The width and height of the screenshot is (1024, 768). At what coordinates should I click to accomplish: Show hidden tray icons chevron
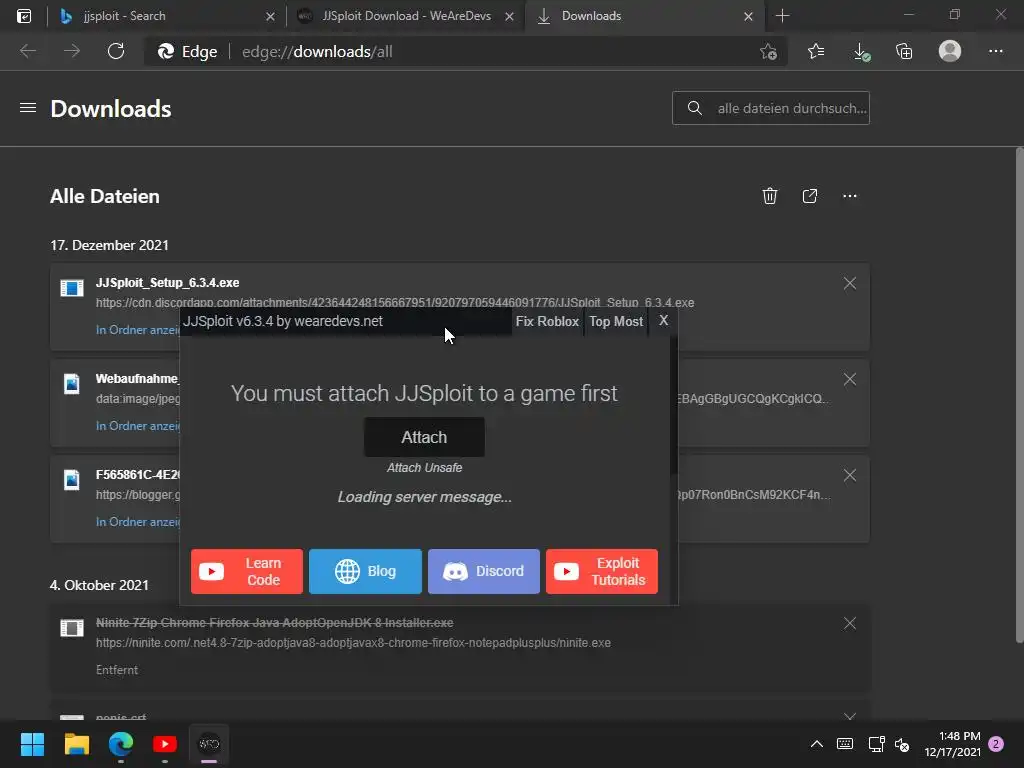[x=816, y=744]
